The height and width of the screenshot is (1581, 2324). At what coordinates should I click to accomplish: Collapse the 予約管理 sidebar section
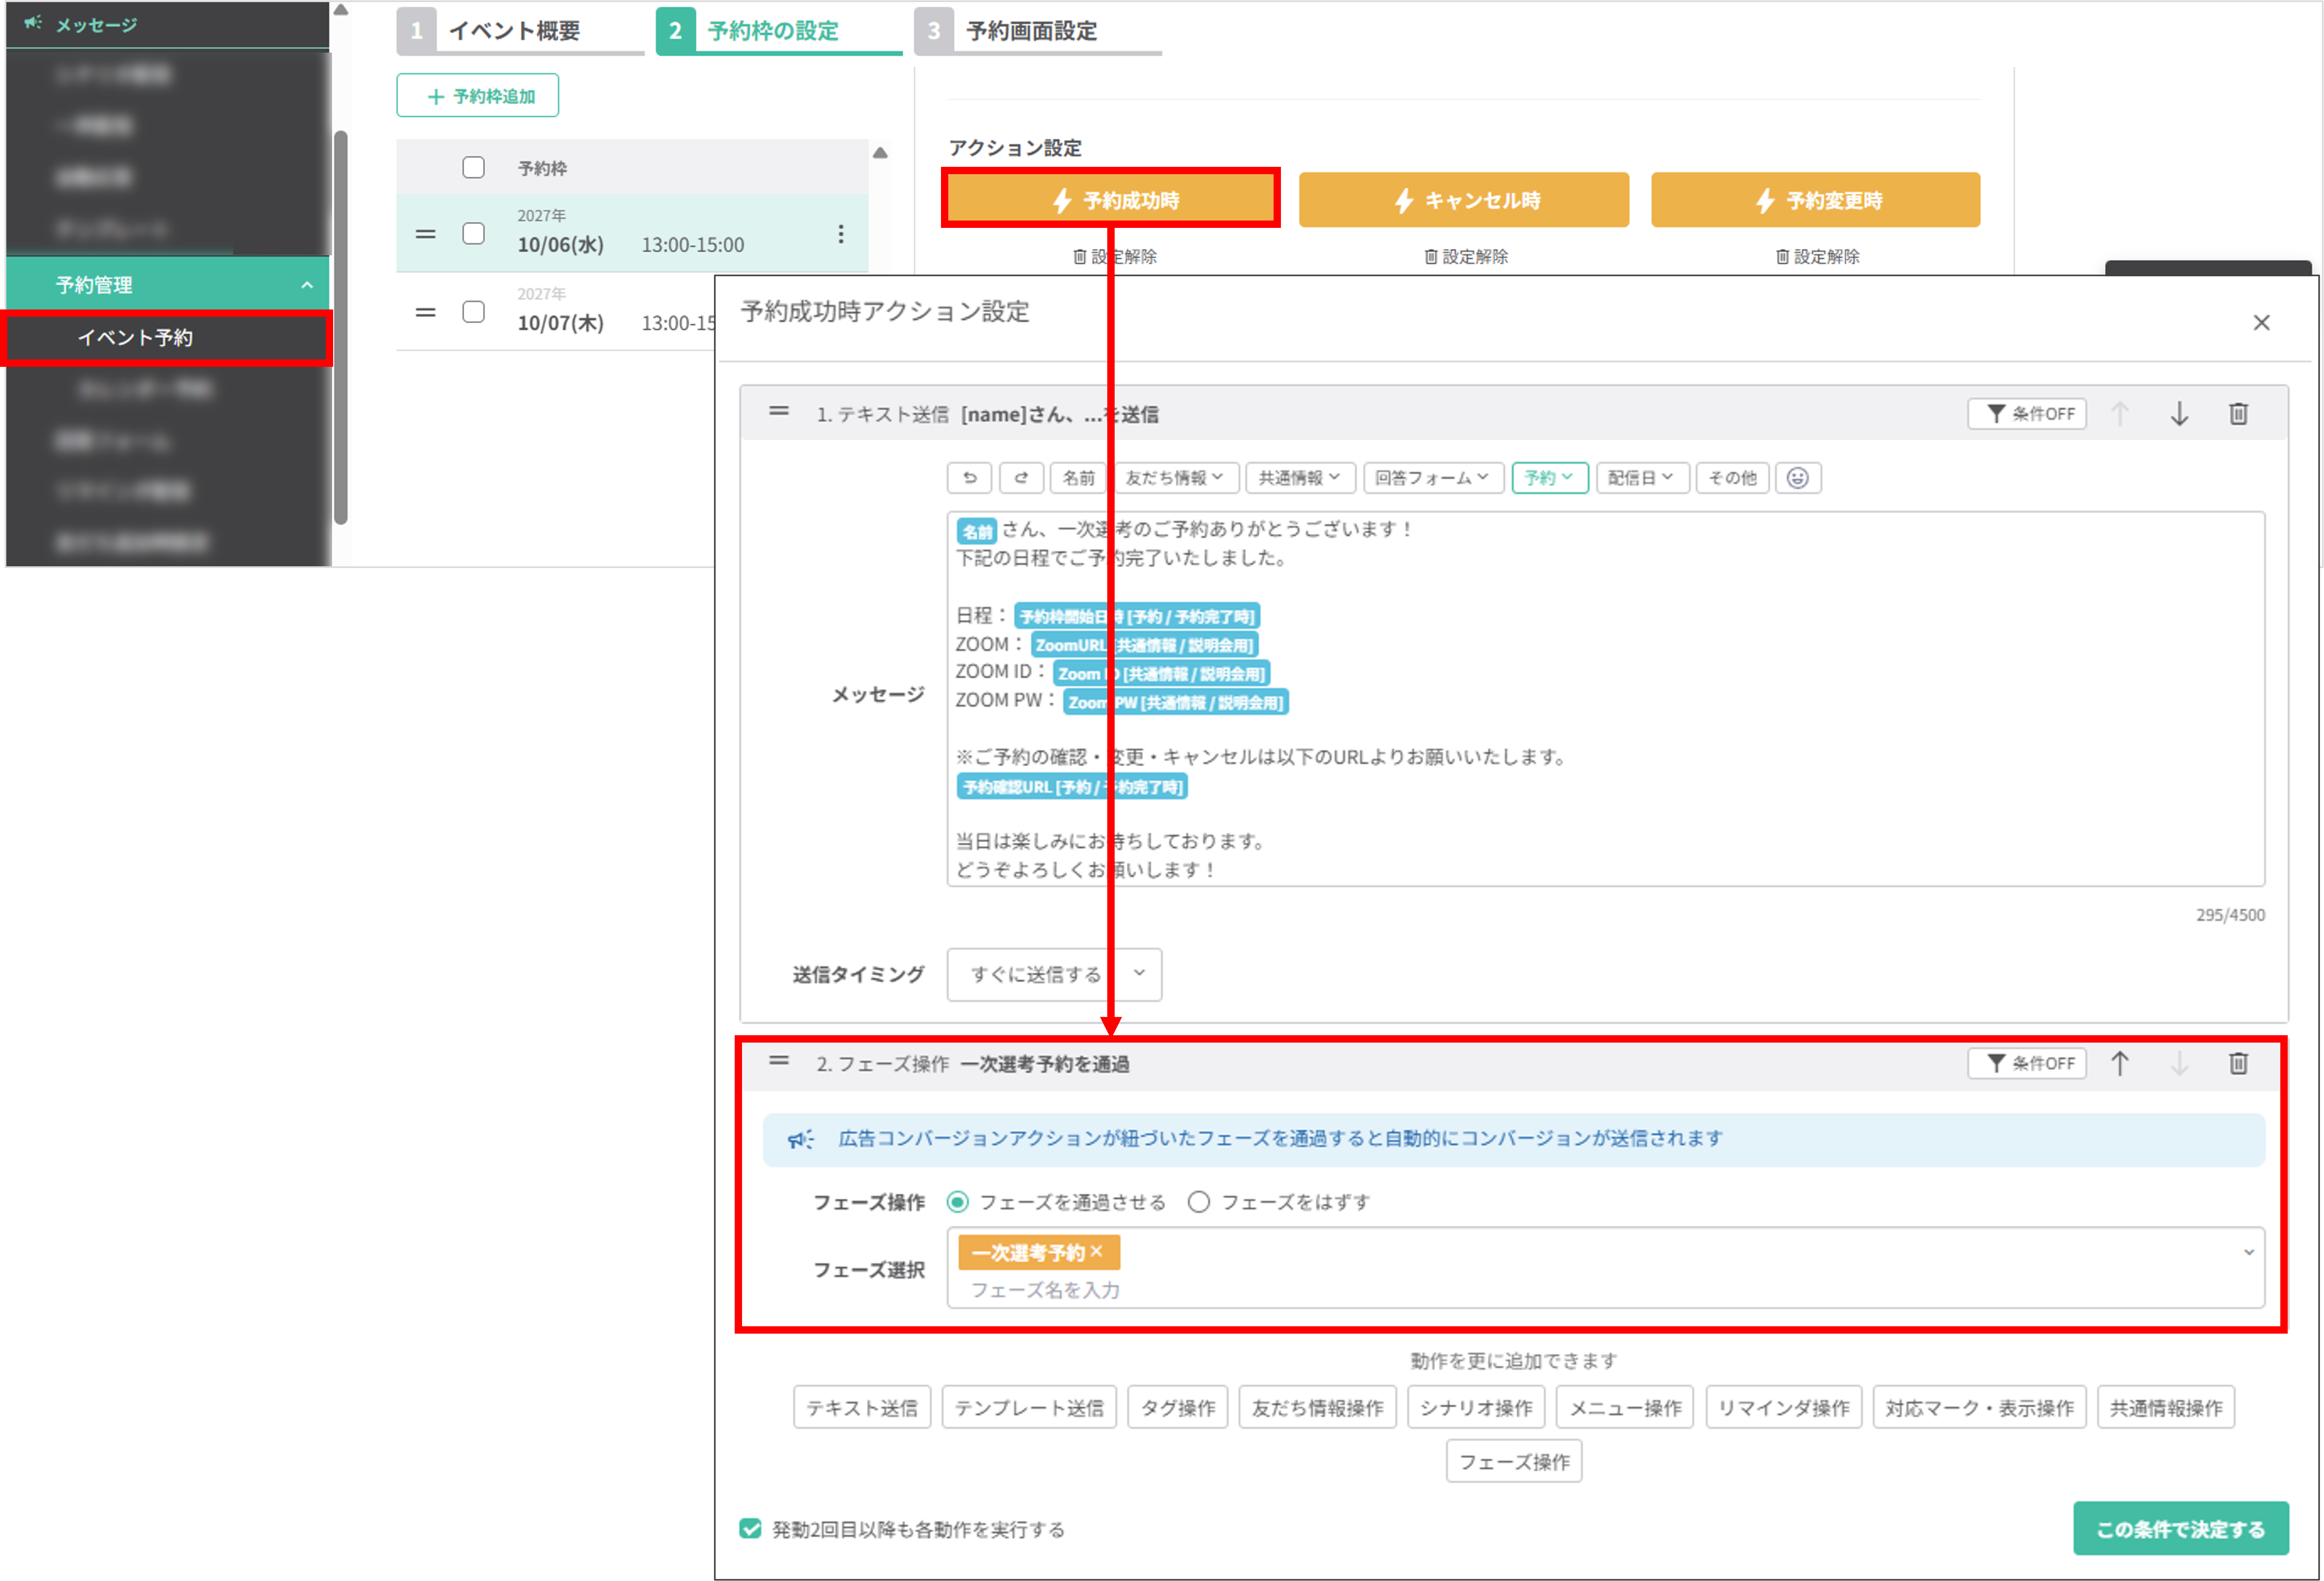click(x=306, y=285)
